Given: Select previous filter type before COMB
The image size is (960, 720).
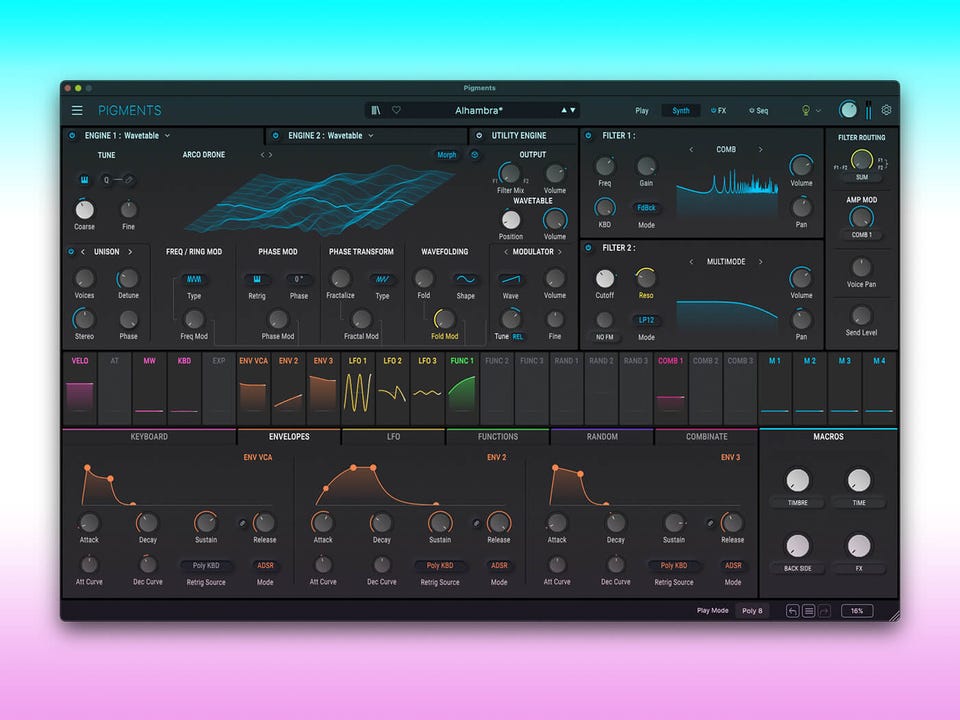Looking at the screenshot, I should point(691,149).
